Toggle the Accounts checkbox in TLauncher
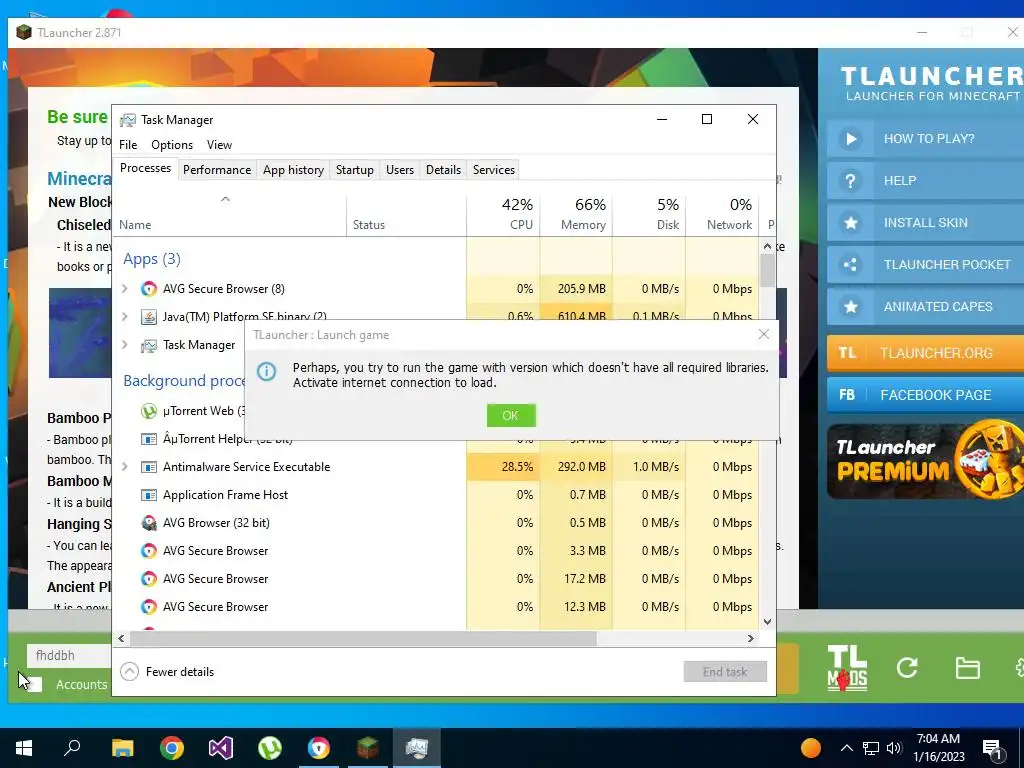 [x=34, y=684]
